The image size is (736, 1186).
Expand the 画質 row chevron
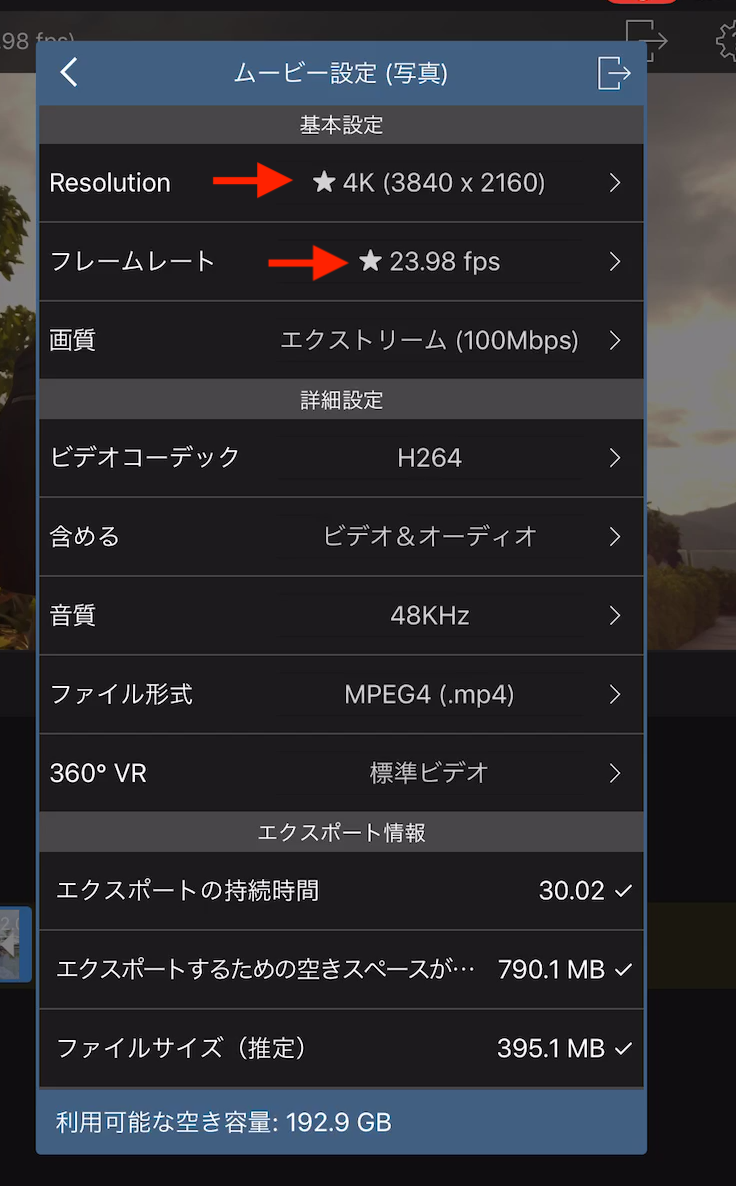[x=615, y=340]
